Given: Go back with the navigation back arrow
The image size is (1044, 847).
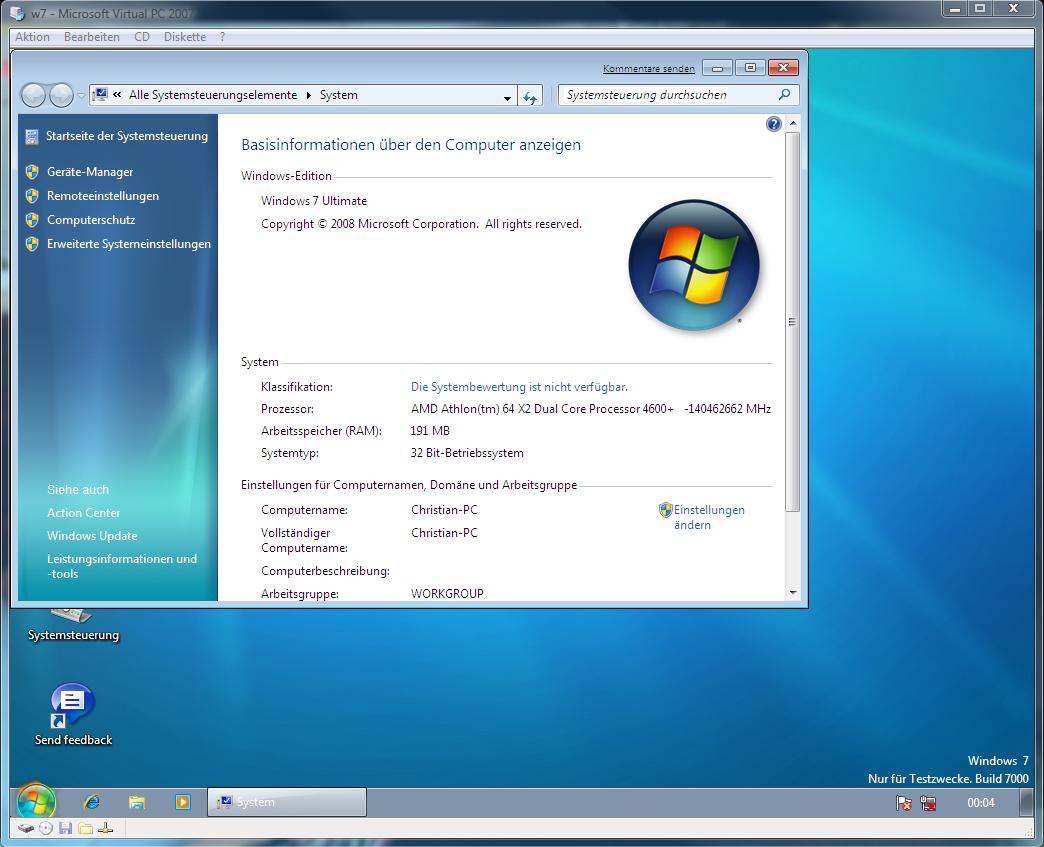Looking at the screenshot, I should click(x=33, y=95).
